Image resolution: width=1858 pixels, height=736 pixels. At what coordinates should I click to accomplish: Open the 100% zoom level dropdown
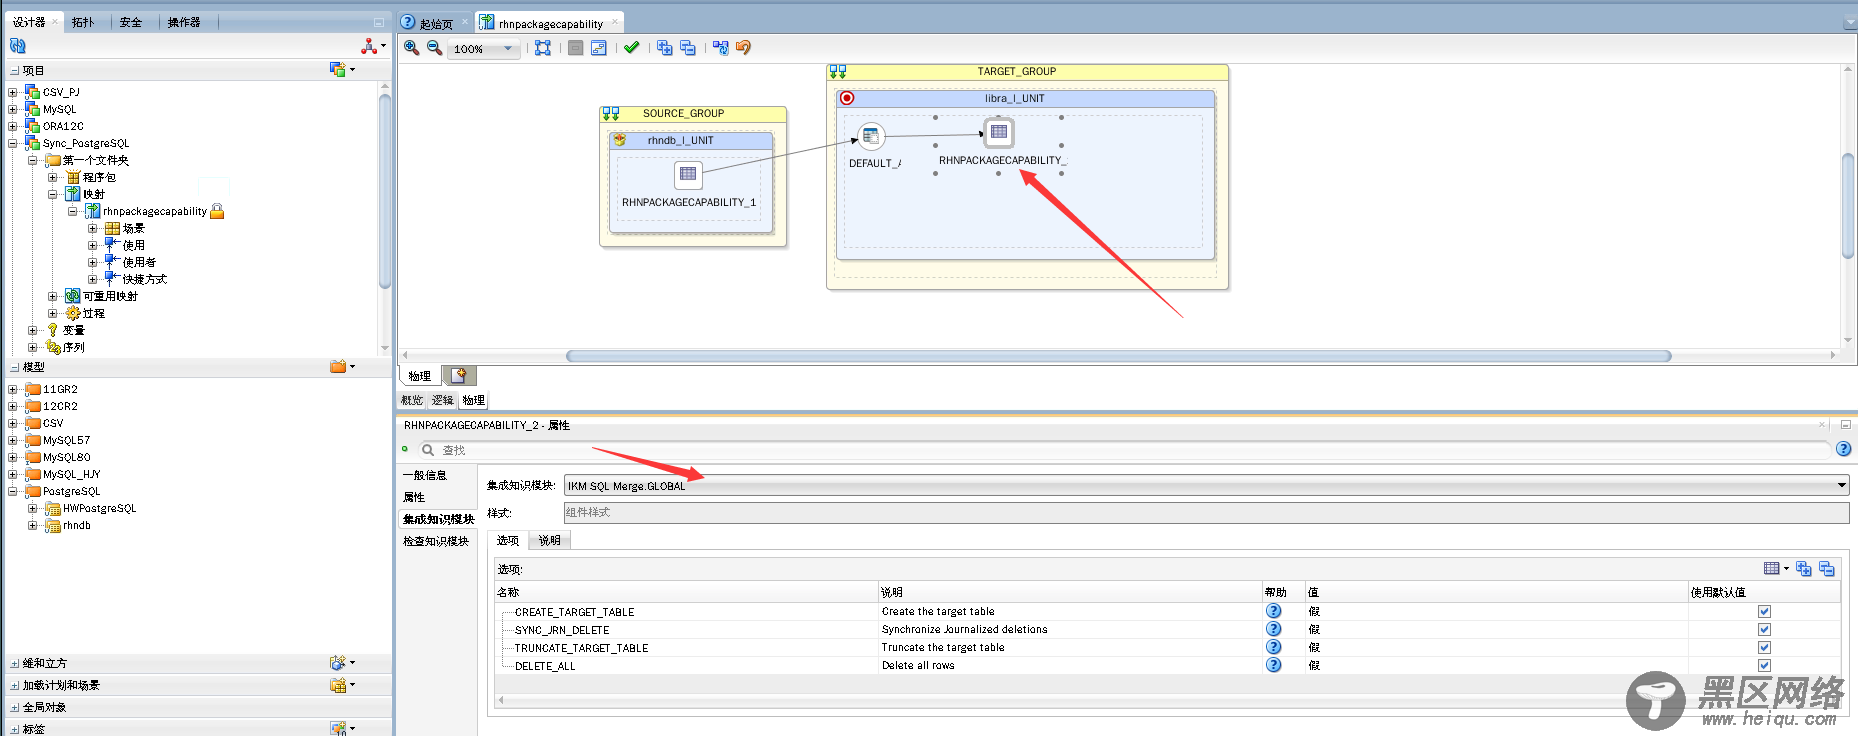pyautogui.click(x=508, y=48)
